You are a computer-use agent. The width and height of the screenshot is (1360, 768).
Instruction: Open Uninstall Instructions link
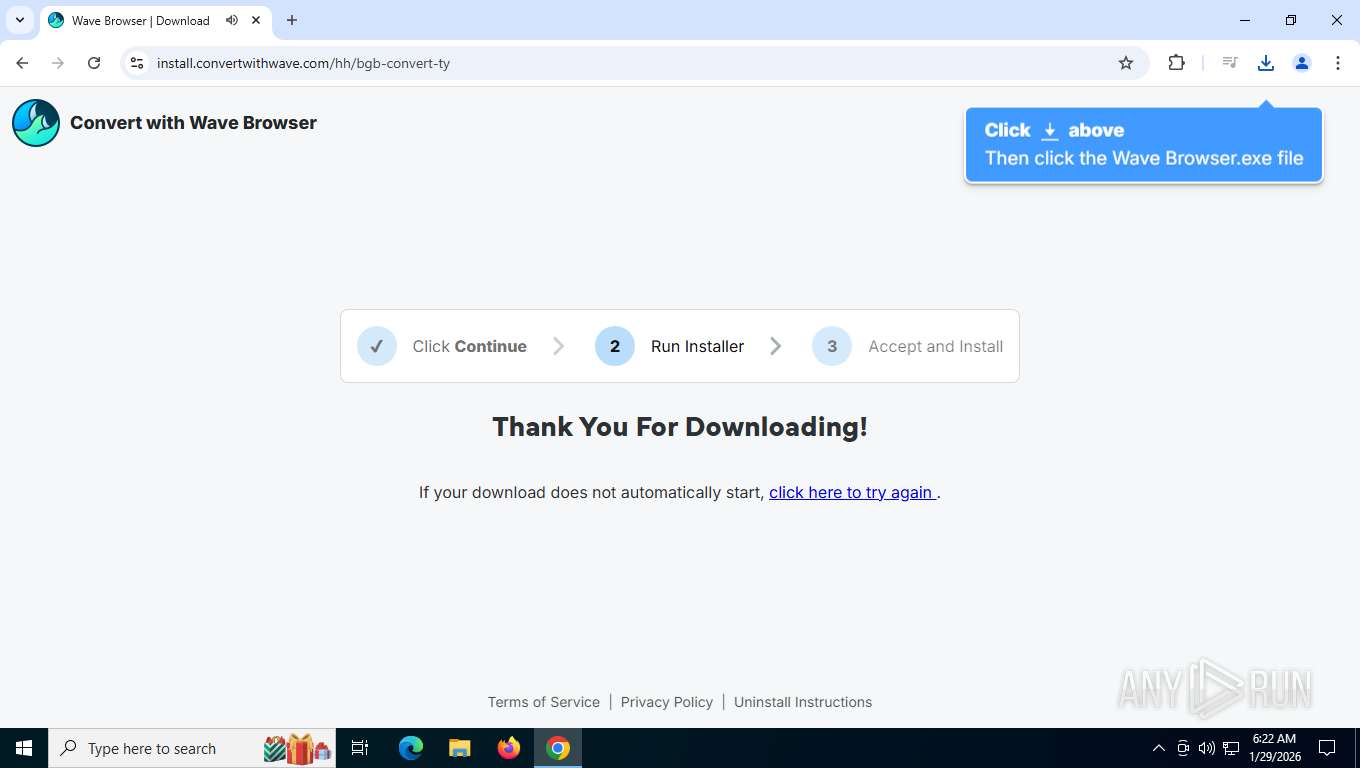[803, 702]
